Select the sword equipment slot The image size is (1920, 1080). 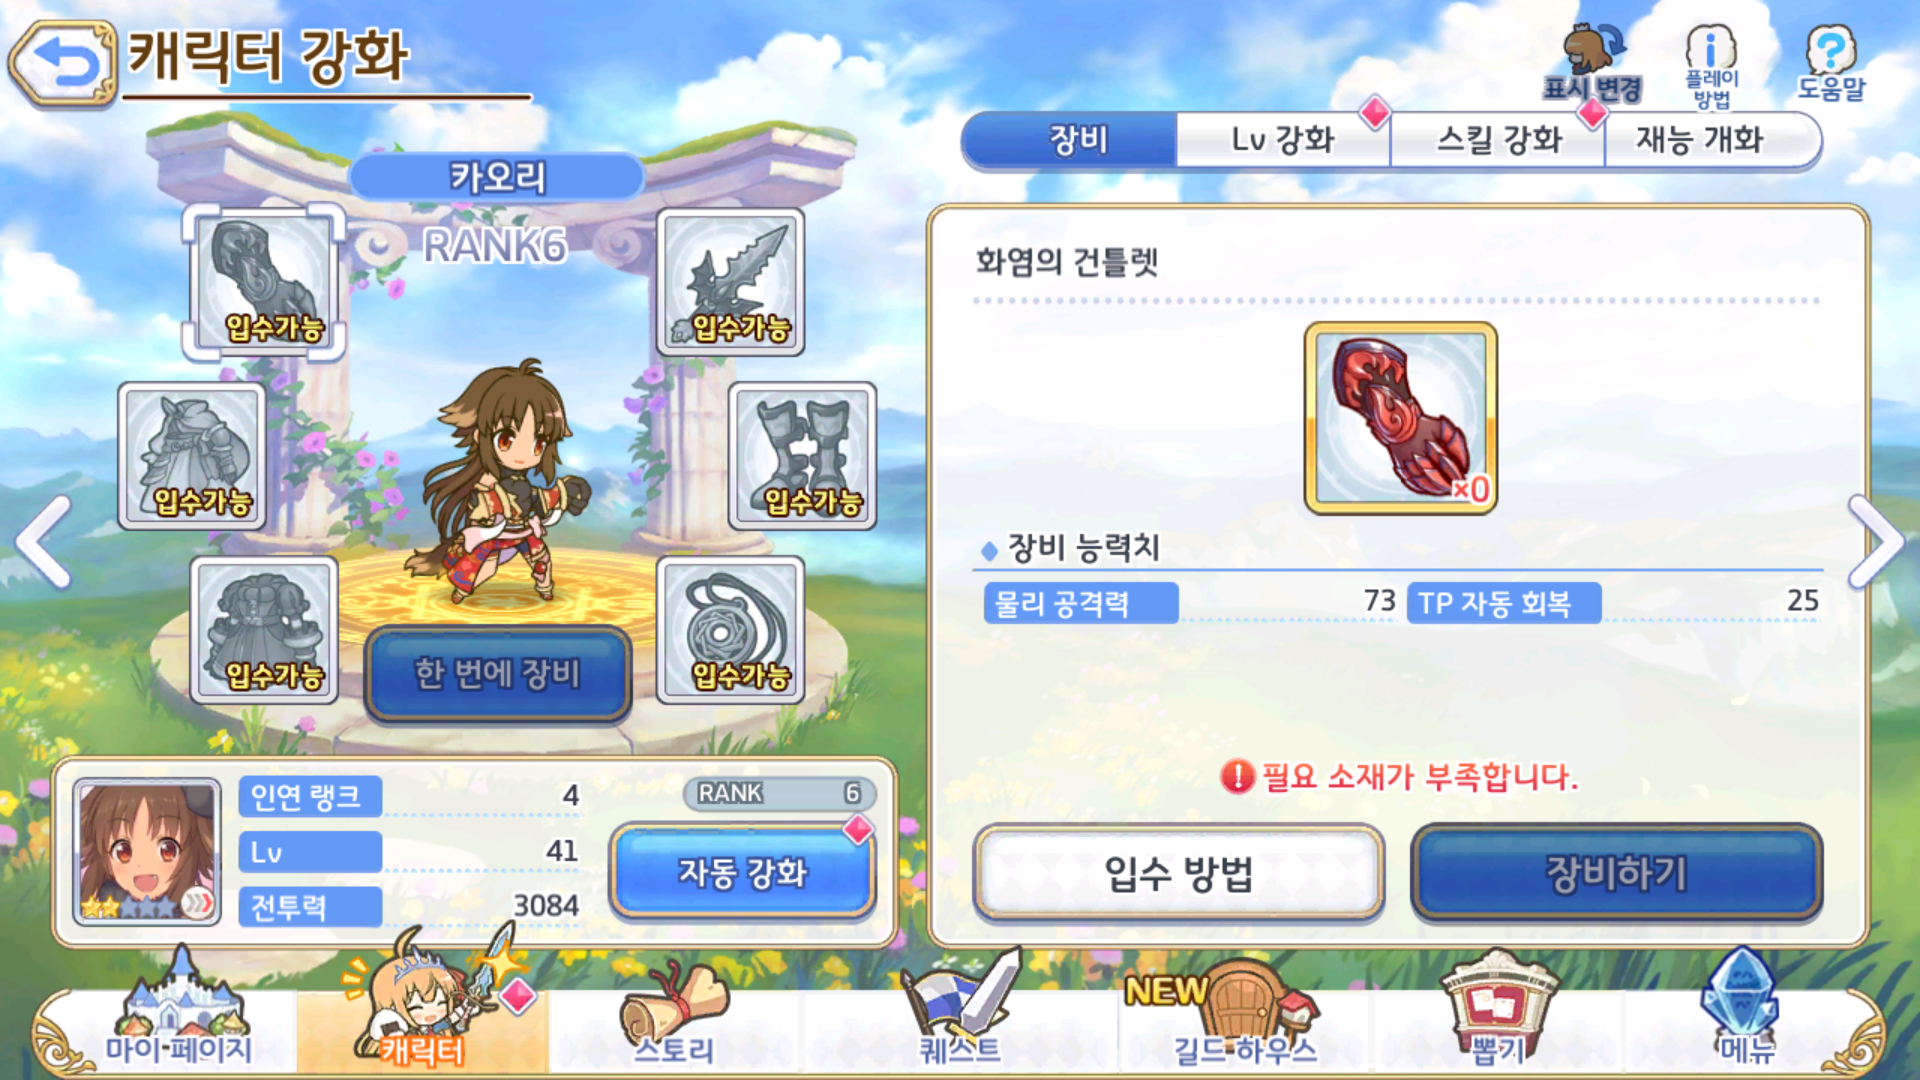[x=730, y=283]
